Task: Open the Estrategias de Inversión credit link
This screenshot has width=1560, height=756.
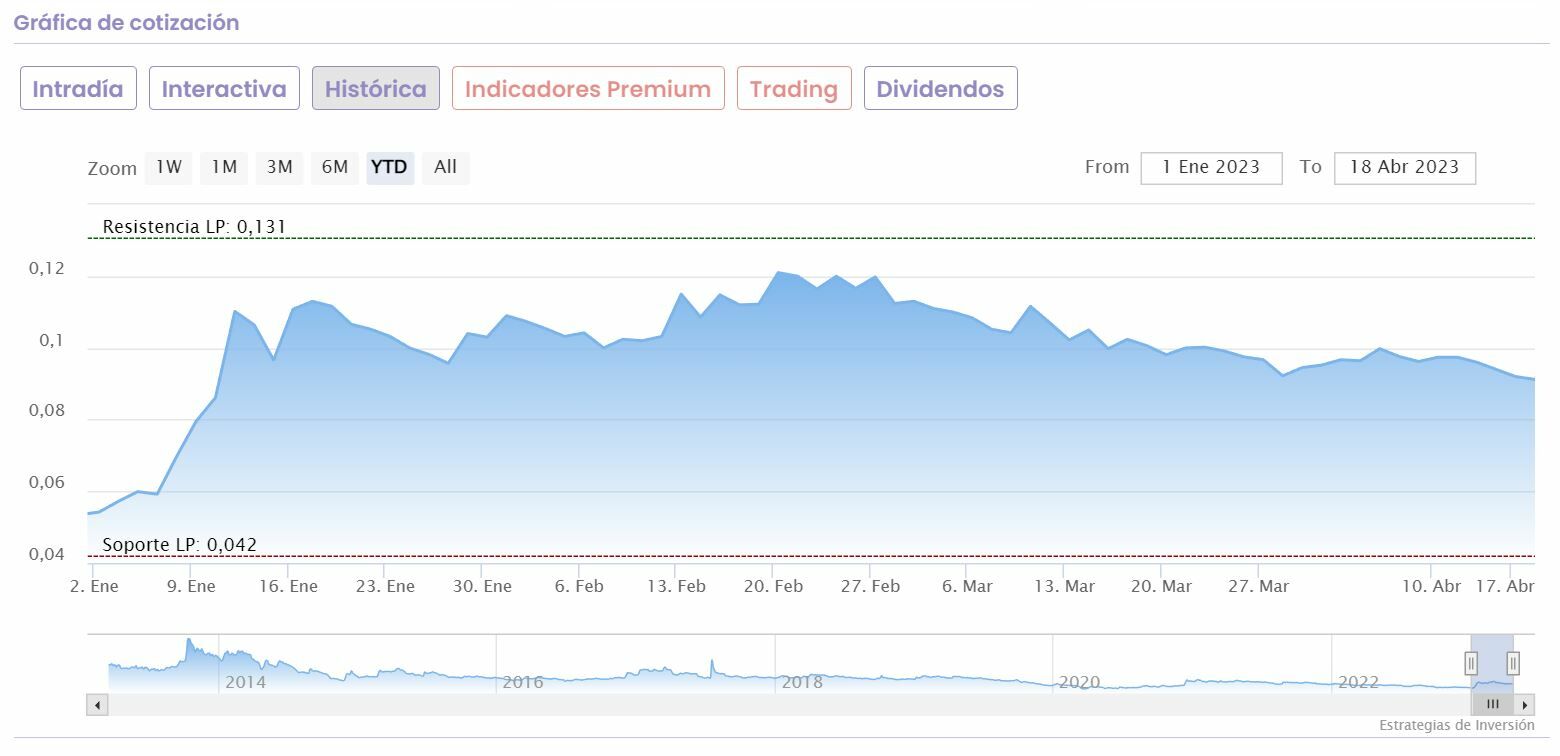Action: (1456, 725)
